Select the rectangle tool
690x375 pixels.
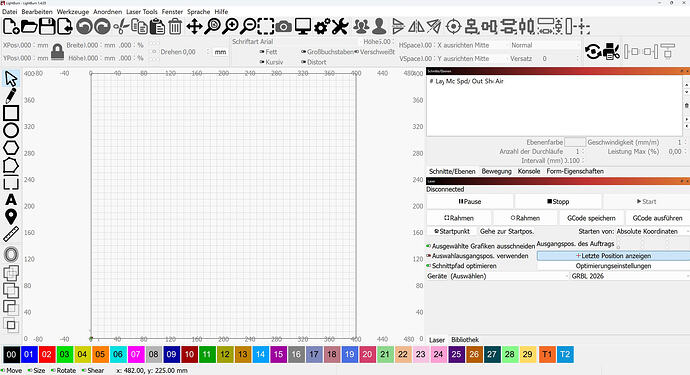[11, 113]
